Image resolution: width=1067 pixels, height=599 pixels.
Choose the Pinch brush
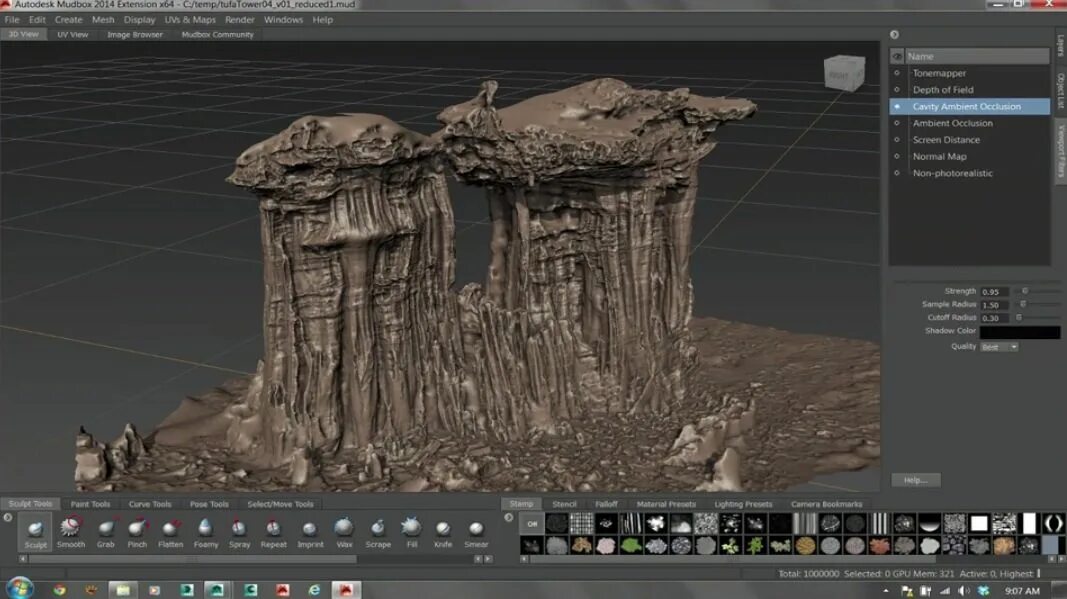coord(137,530)
